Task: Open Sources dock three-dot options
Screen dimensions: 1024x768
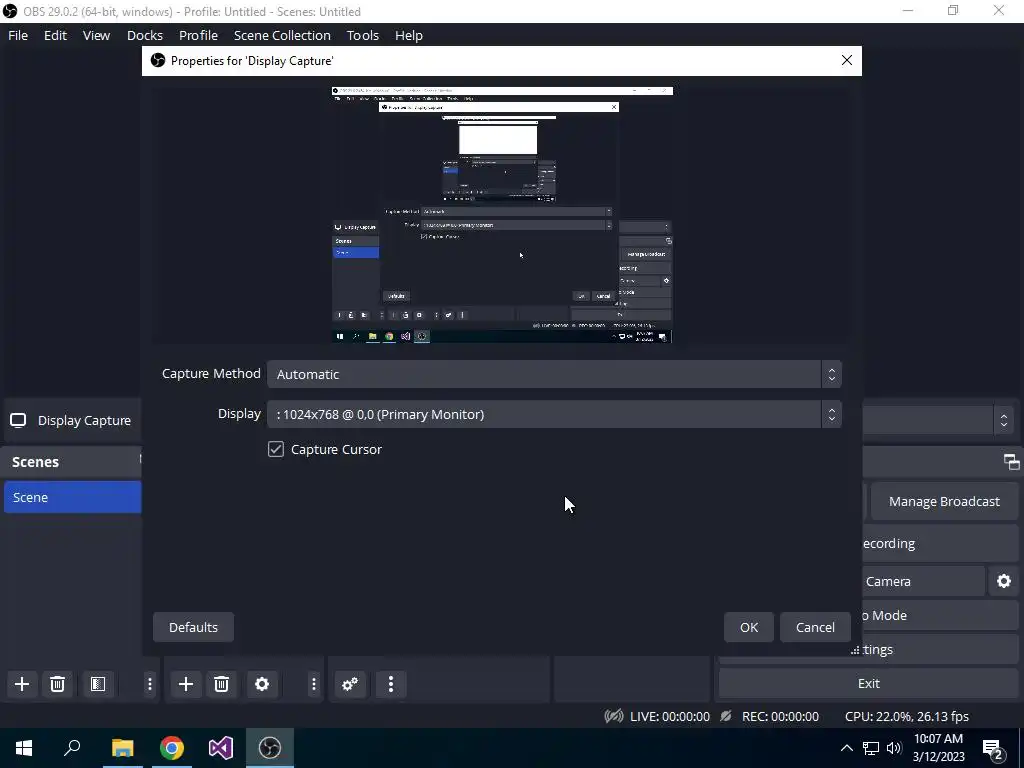Action: (313, 684)
